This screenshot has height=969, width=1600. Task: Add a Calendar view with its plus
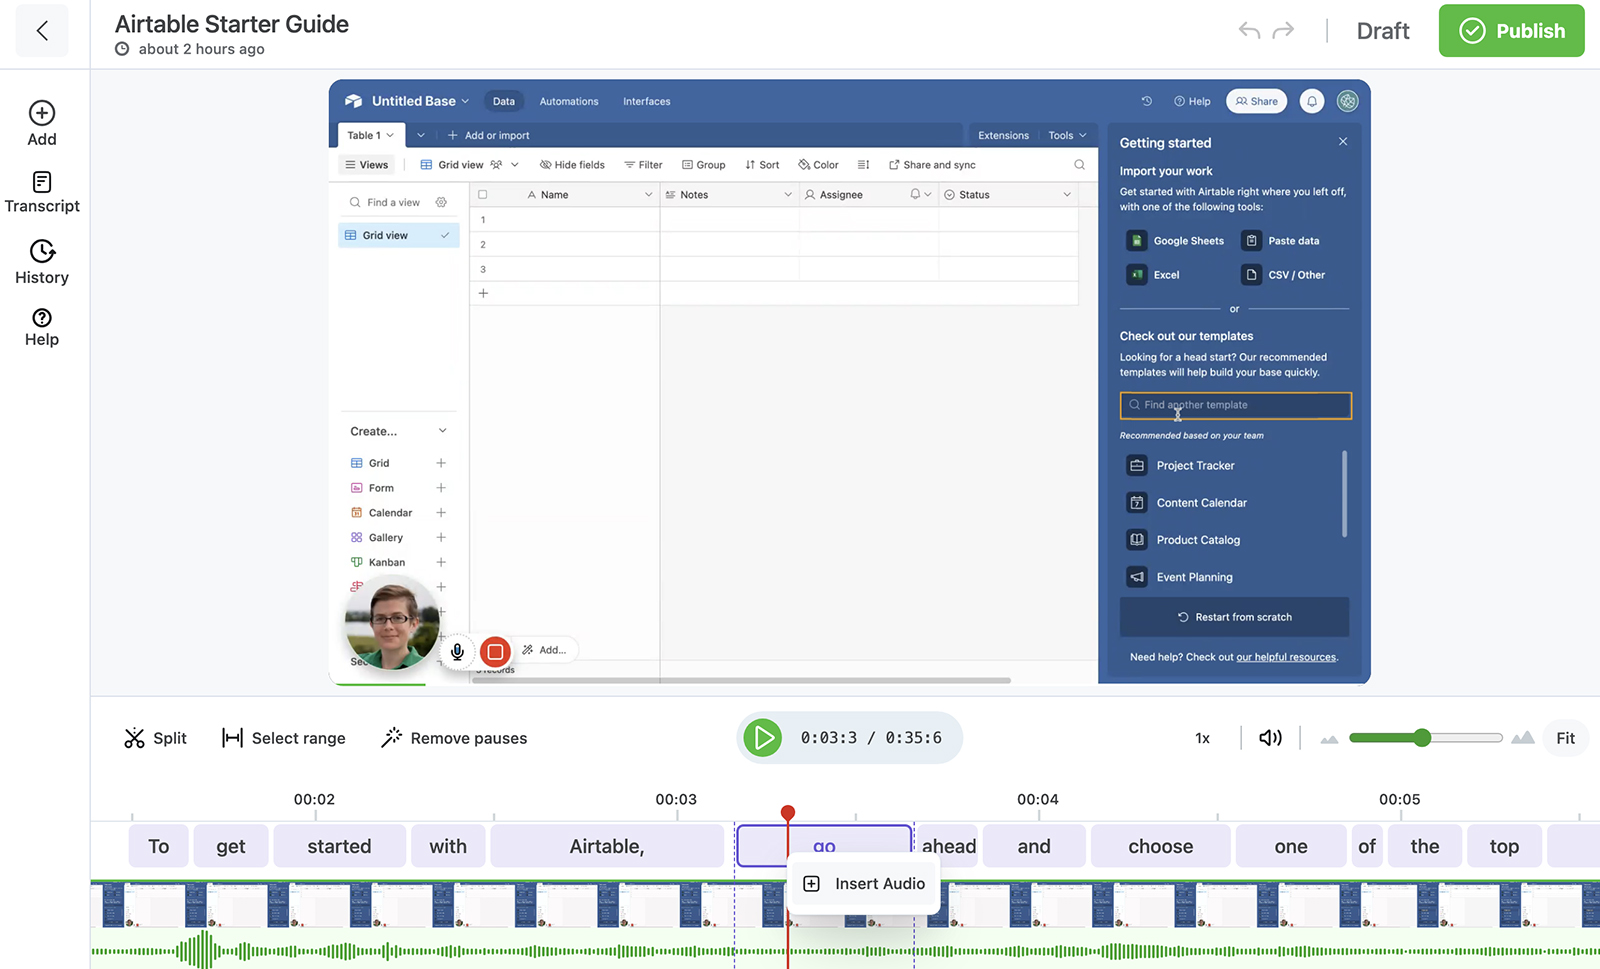(441, 513)
